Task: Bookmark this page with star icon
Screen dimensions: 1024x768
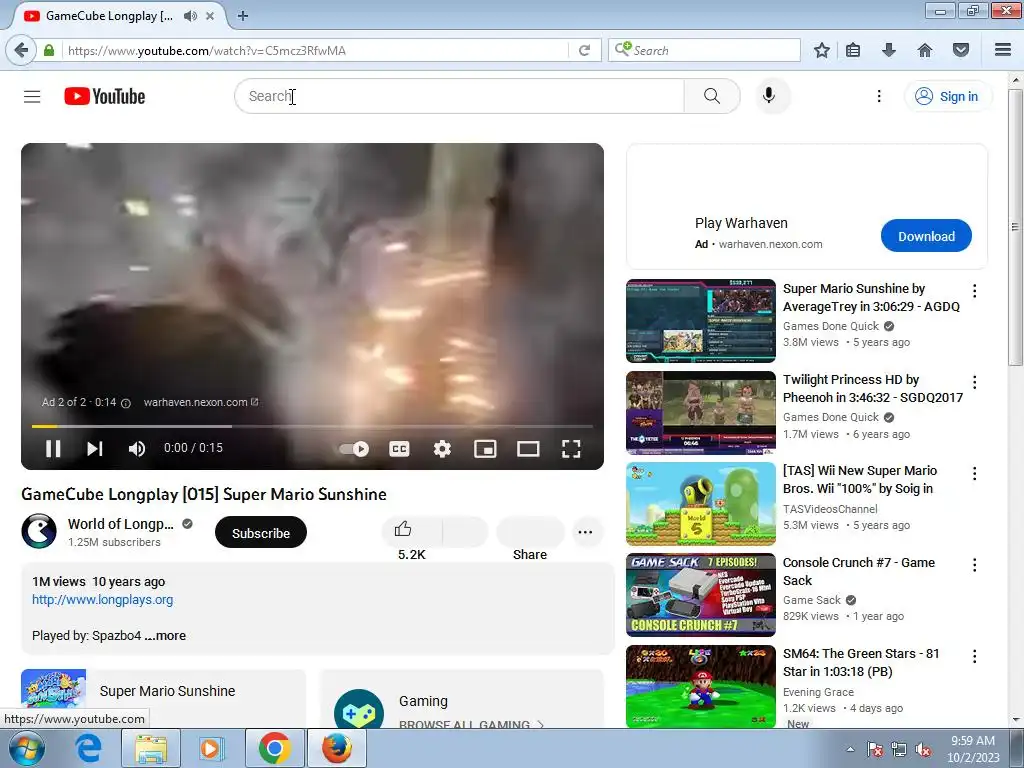Action: tap(822, 50)
